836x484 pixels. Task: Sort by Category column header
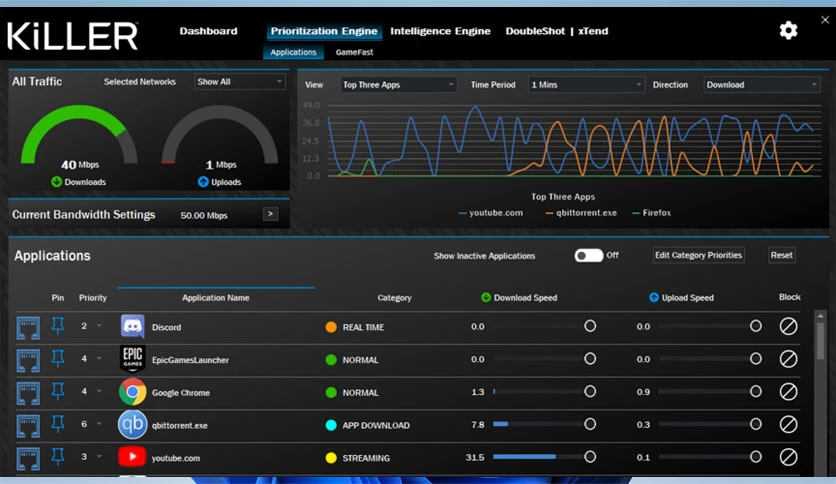(x=395, y=297)
